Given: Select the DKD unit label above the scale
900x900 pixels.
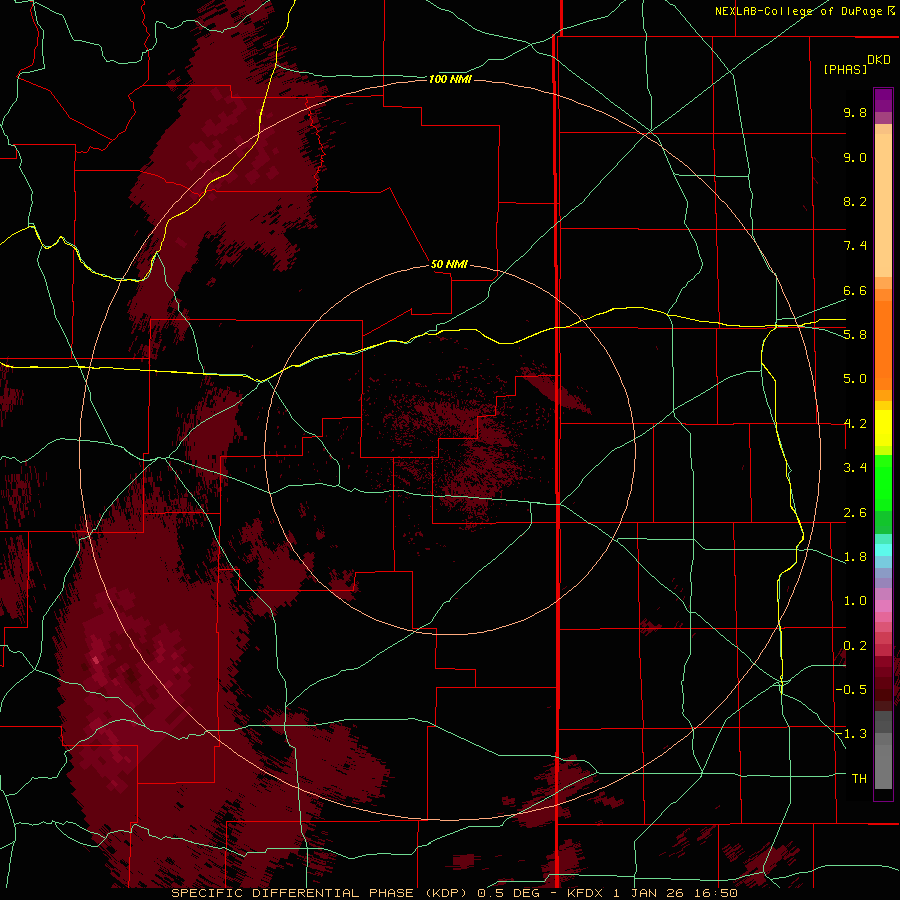Looking at the screenshot, I should pyautogui.click(x=879, y=60).
